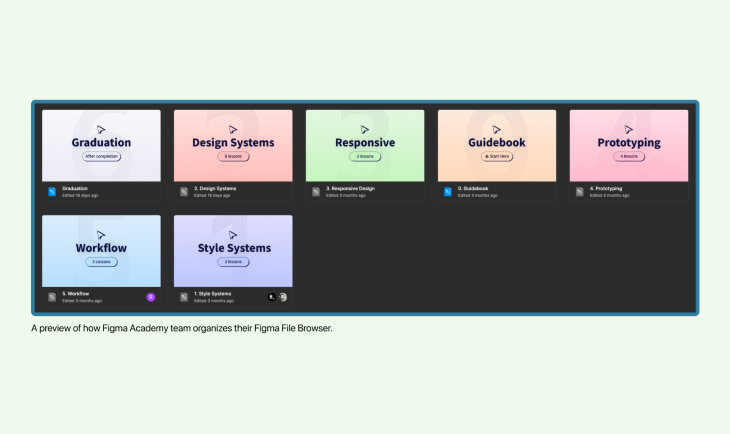Click the lessons pill on Design Systems cover
730x434 pixels.
point(233,156)
